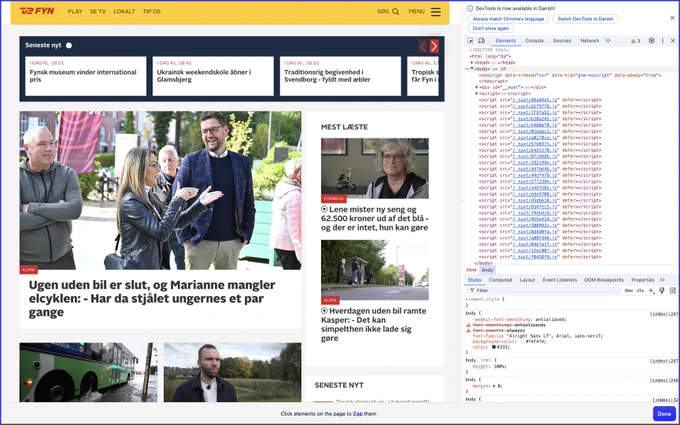Play the Lene mister ny seng video icon
The width and height of the screenshot is (680, 425).
pyautogui.click(x=324, y=209)
